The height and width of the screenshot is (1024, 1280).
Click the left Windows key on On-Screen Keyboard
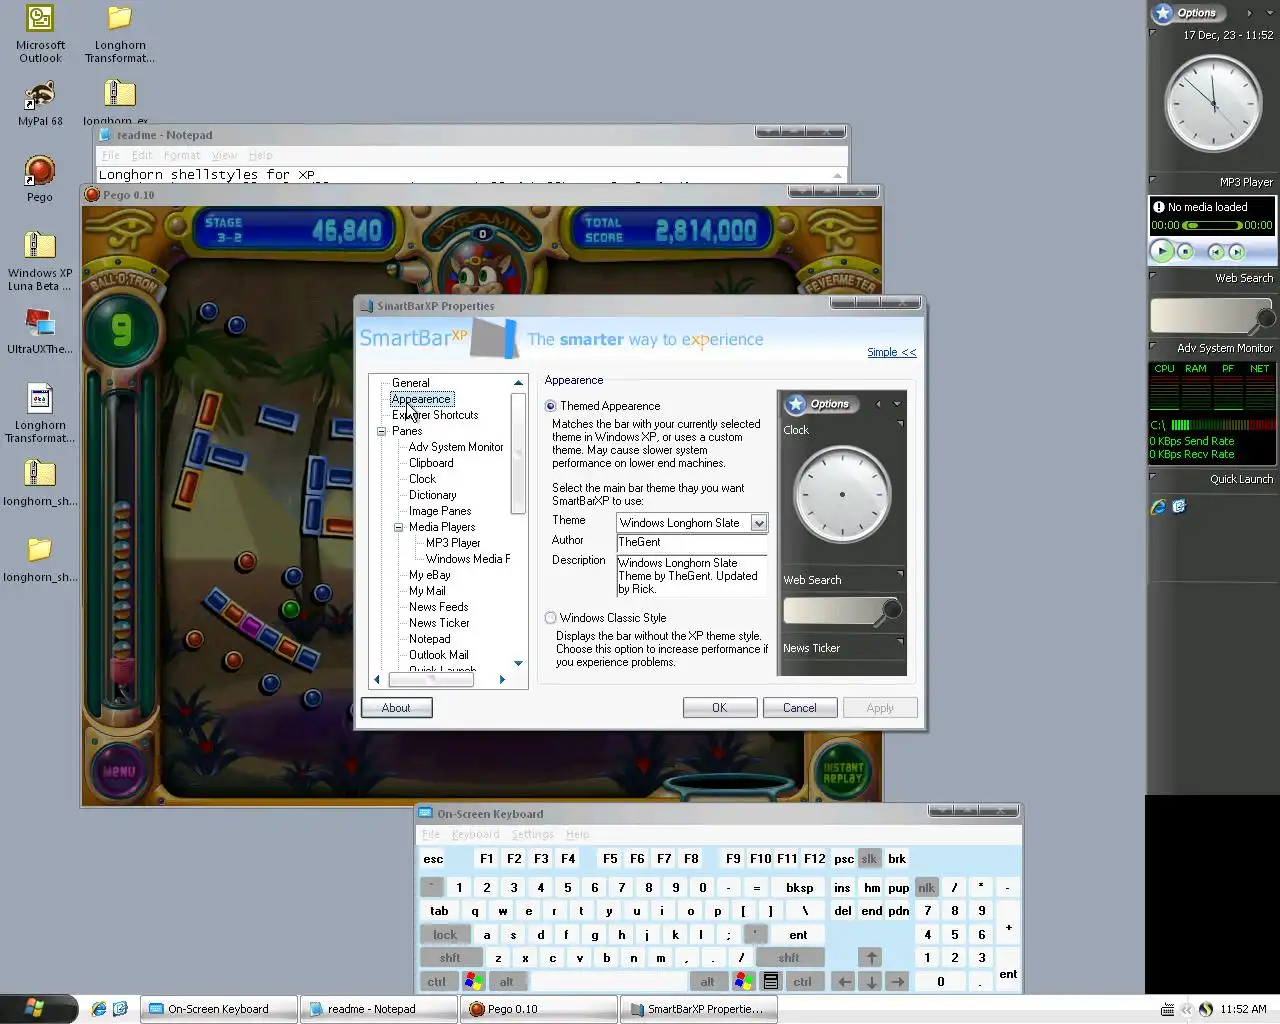(x=474, y=982)
